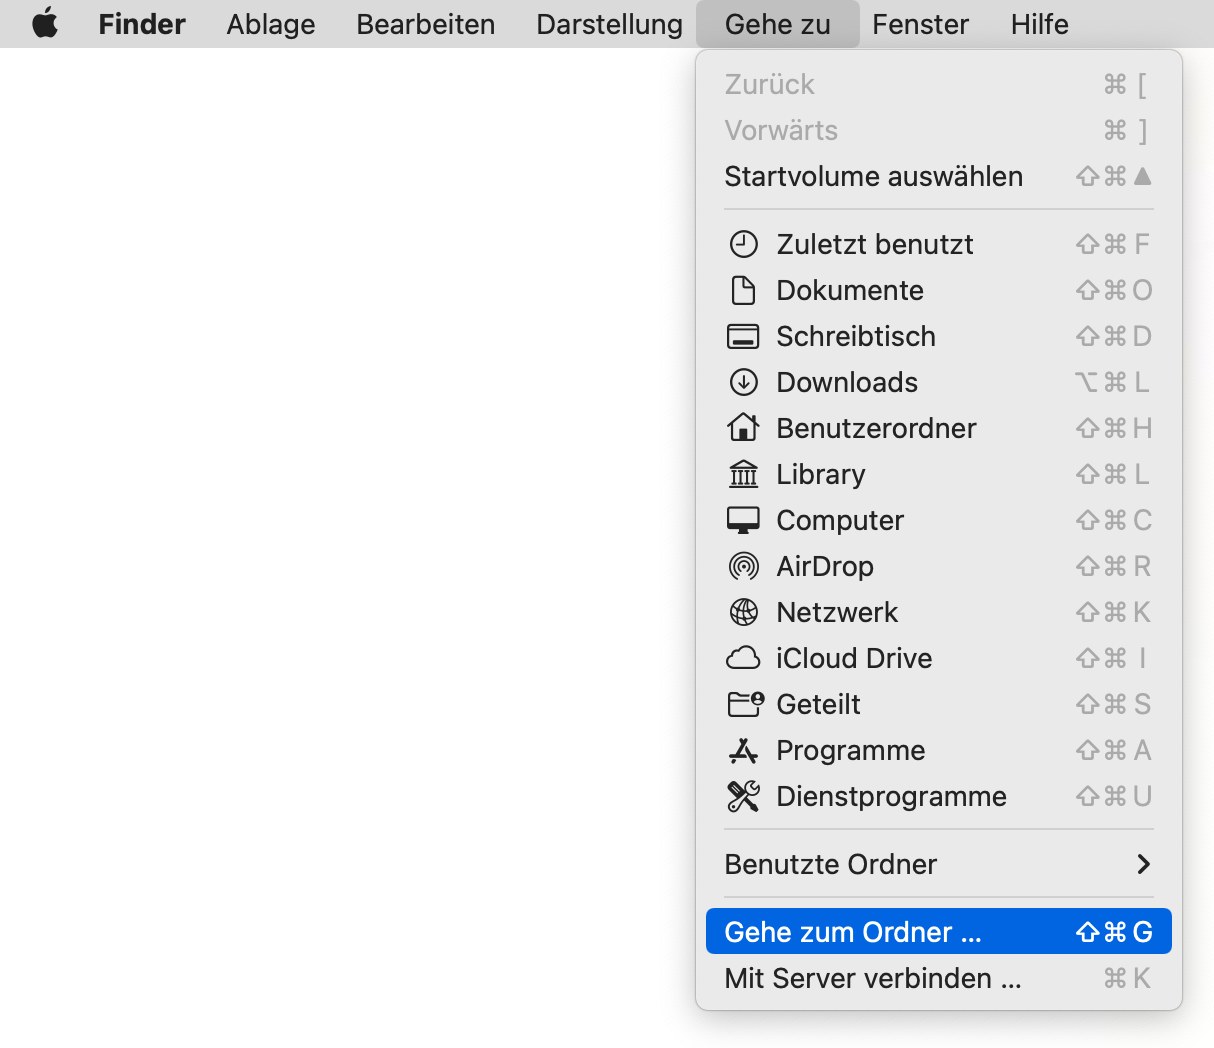Click the Schreibtisch desktop icon
Image resolution: width=1214 pixels, height=1048 pixels.
pos(744,336)
